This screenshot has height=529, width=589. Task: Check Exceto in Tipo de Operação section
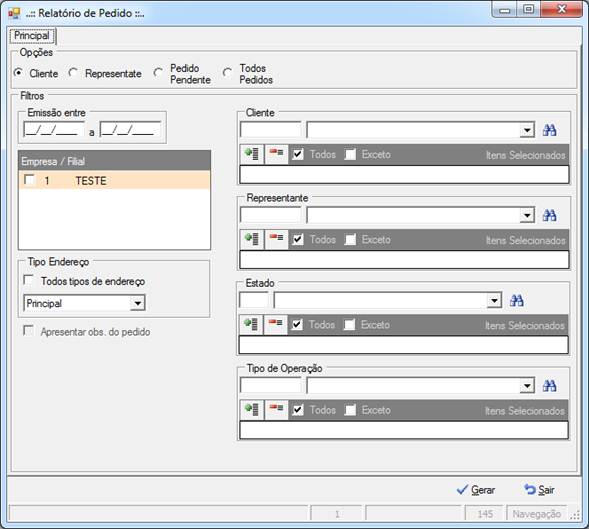point(350,410)
